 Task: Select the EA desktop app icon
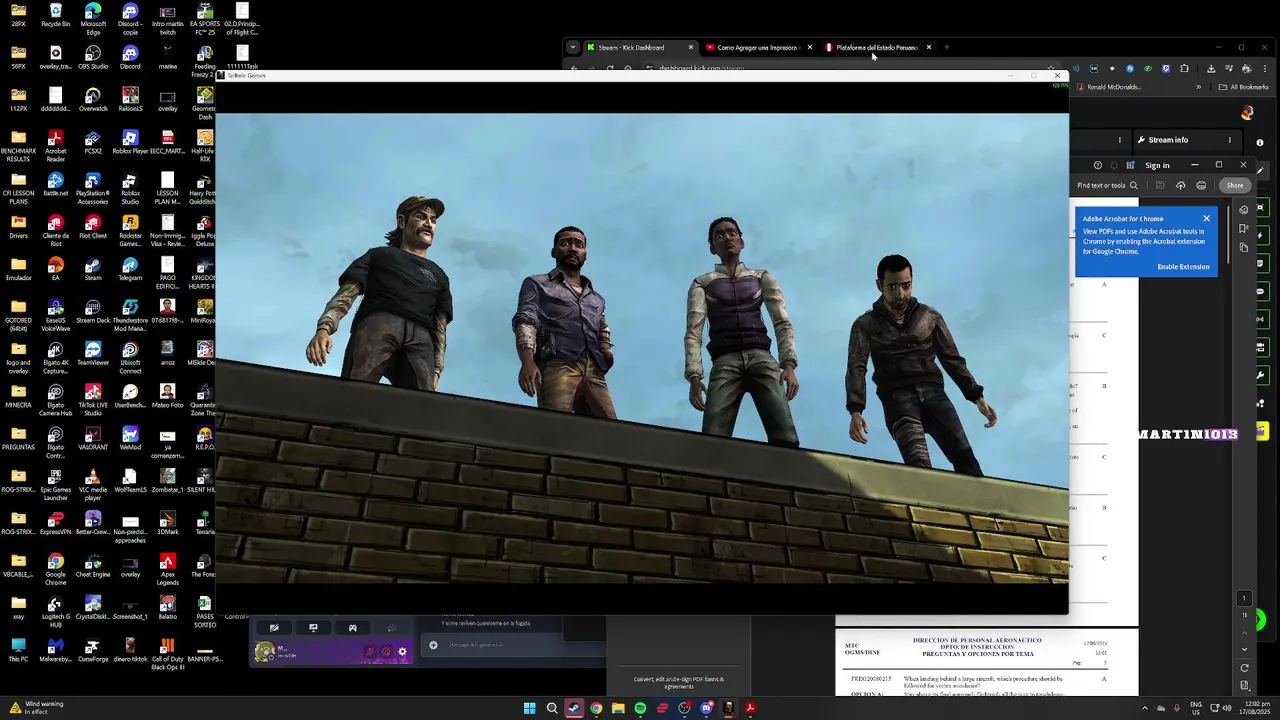point(56,269)
